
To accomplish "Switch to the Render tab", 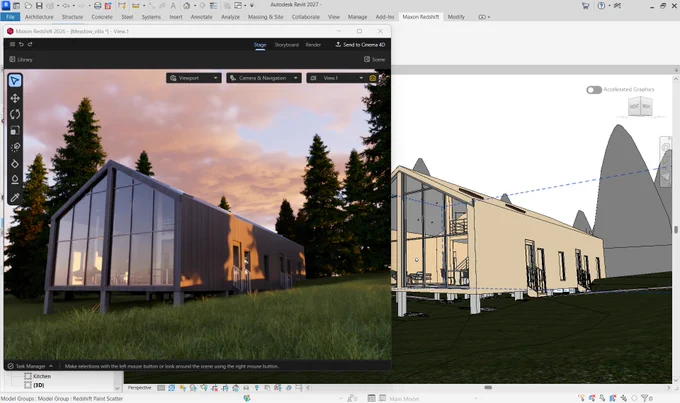I will pos(313,45).
